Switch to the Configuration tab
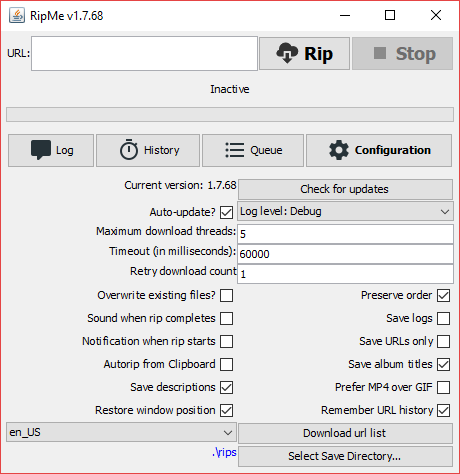This screenshot has height=474, width=460. [x=379, y=150]
